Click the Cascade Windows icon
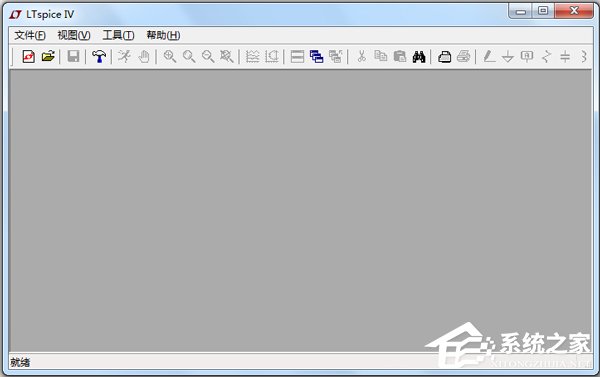Image resolution: width=600 pixels, height=377 pixels. tap(316, 57)
